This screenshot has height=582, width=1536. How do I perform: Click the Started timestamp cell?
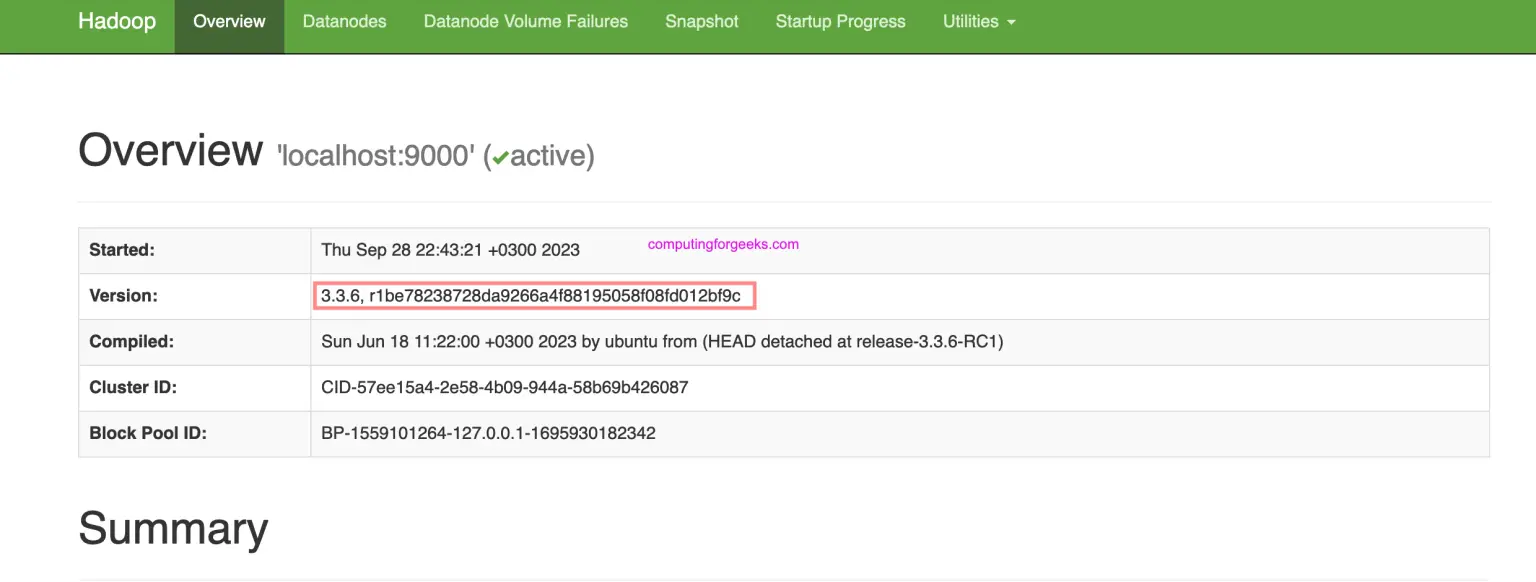(x=450, y=250)
